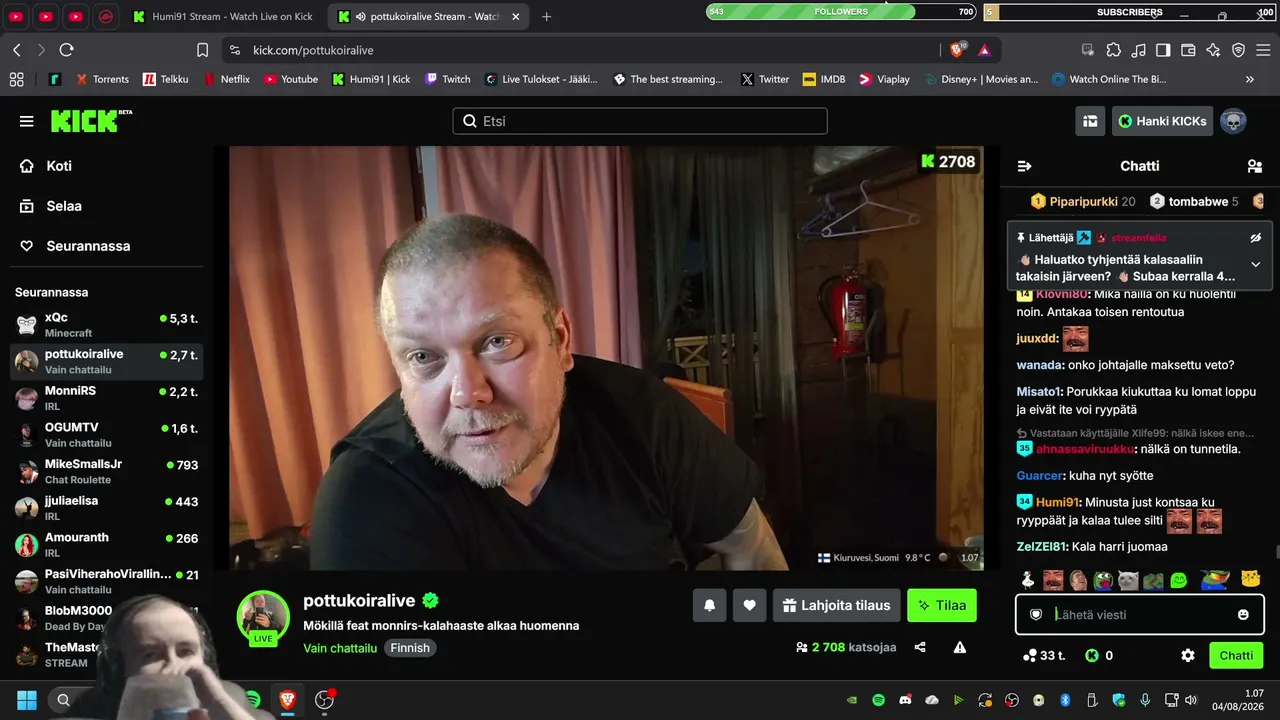This screenshot has height=720, width=1280.
Task: Open the Netflix bookmark
Action: click(226, 79)
